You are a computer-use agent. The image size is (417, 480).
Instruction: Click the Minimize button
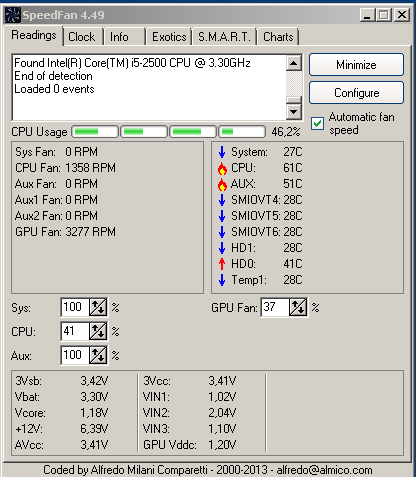point(356,65)
